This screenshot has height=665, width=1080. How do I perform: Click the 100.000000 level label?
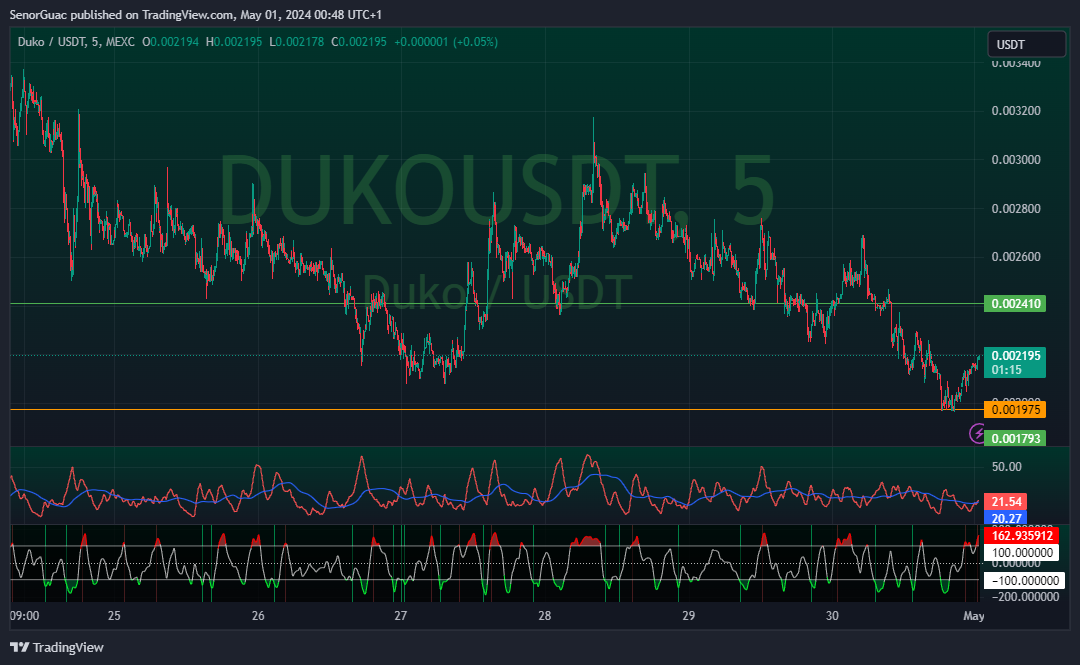(x=1021, y=553)
